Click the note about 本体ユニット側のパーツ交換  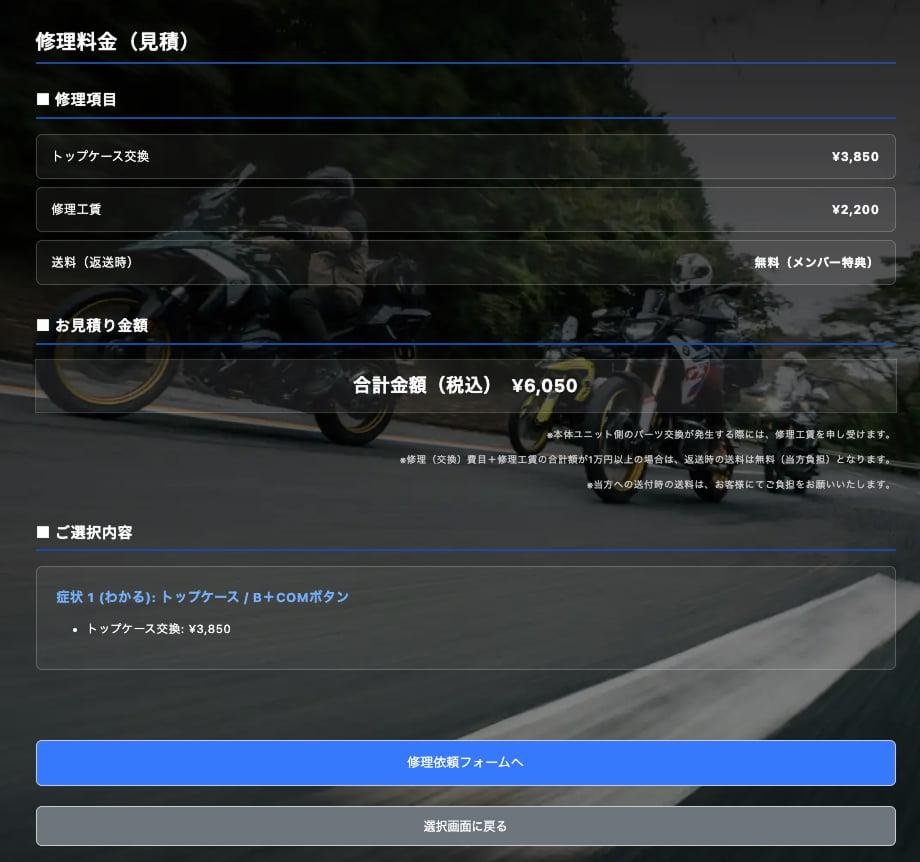pos(718,435)
